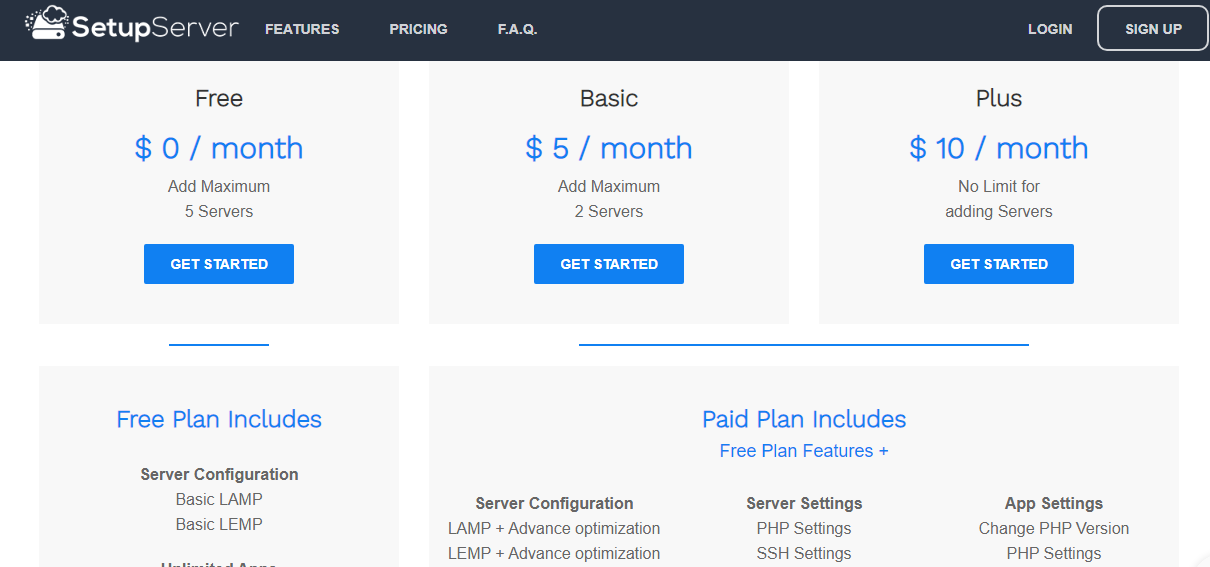Click the Paid Plan Includes heading
1210x567 pixels.
click(x=804, y=419)
